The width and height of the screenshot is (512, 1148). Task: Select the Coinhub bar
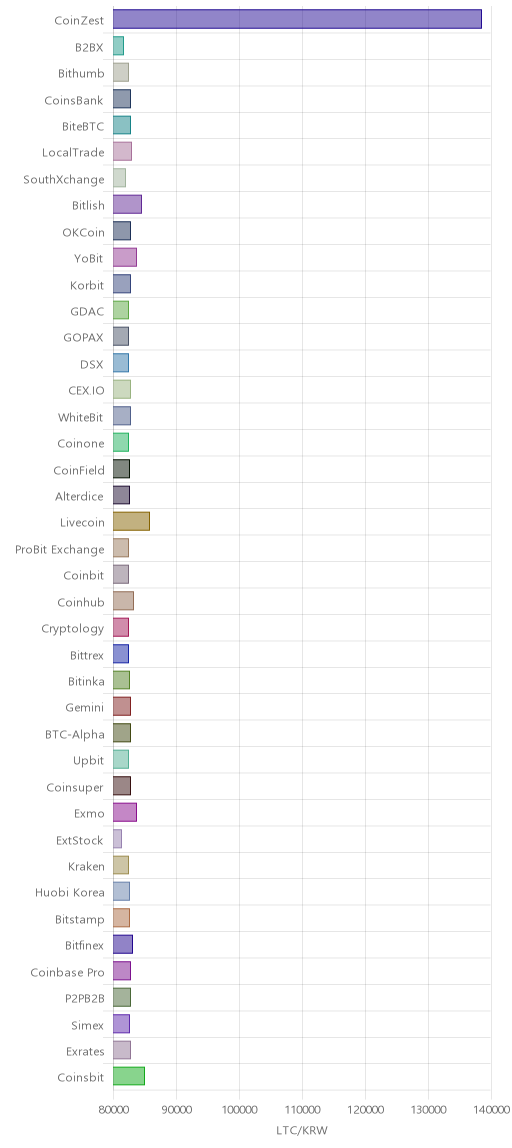[x=123, y=600]
